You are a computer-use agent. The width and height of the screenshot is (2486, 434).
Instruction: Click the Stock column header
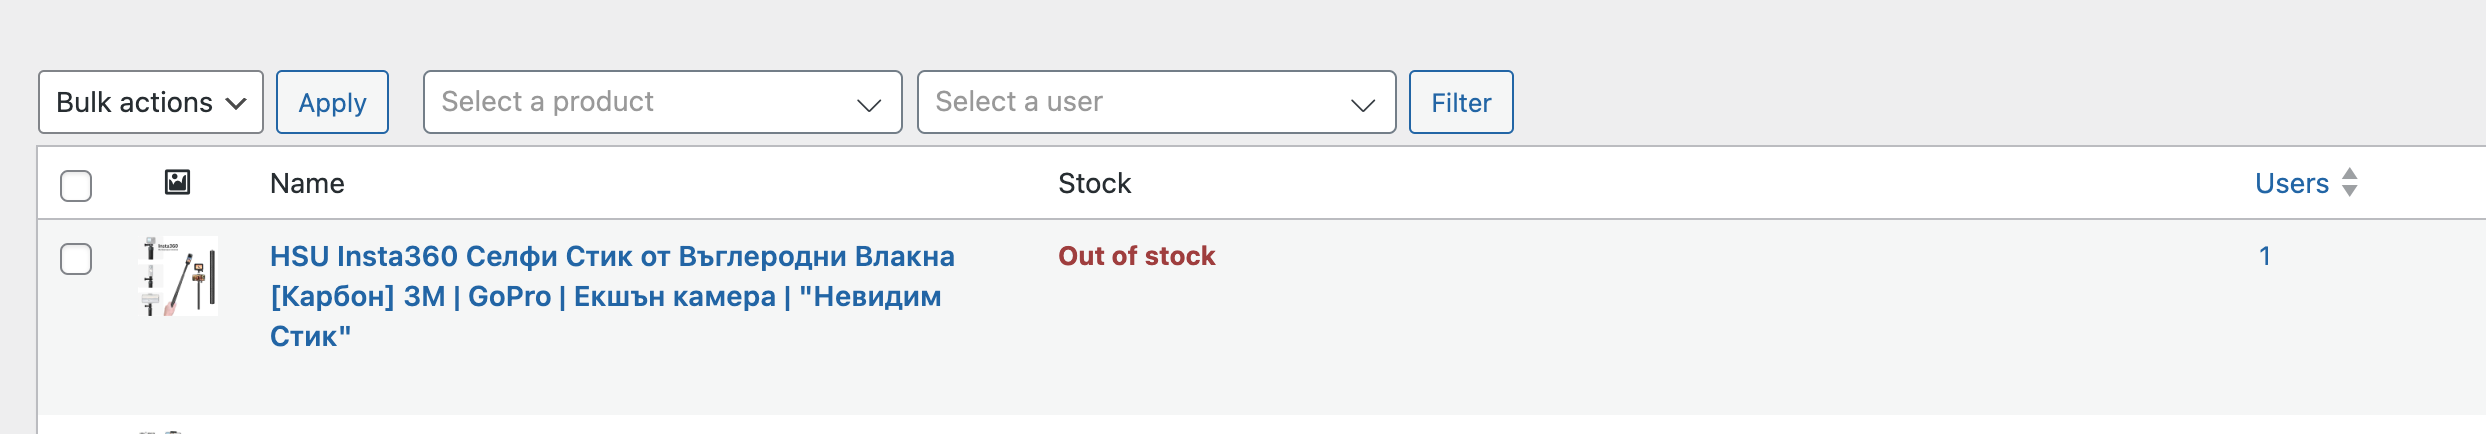pyautogui.click(x=1094, y=183)
